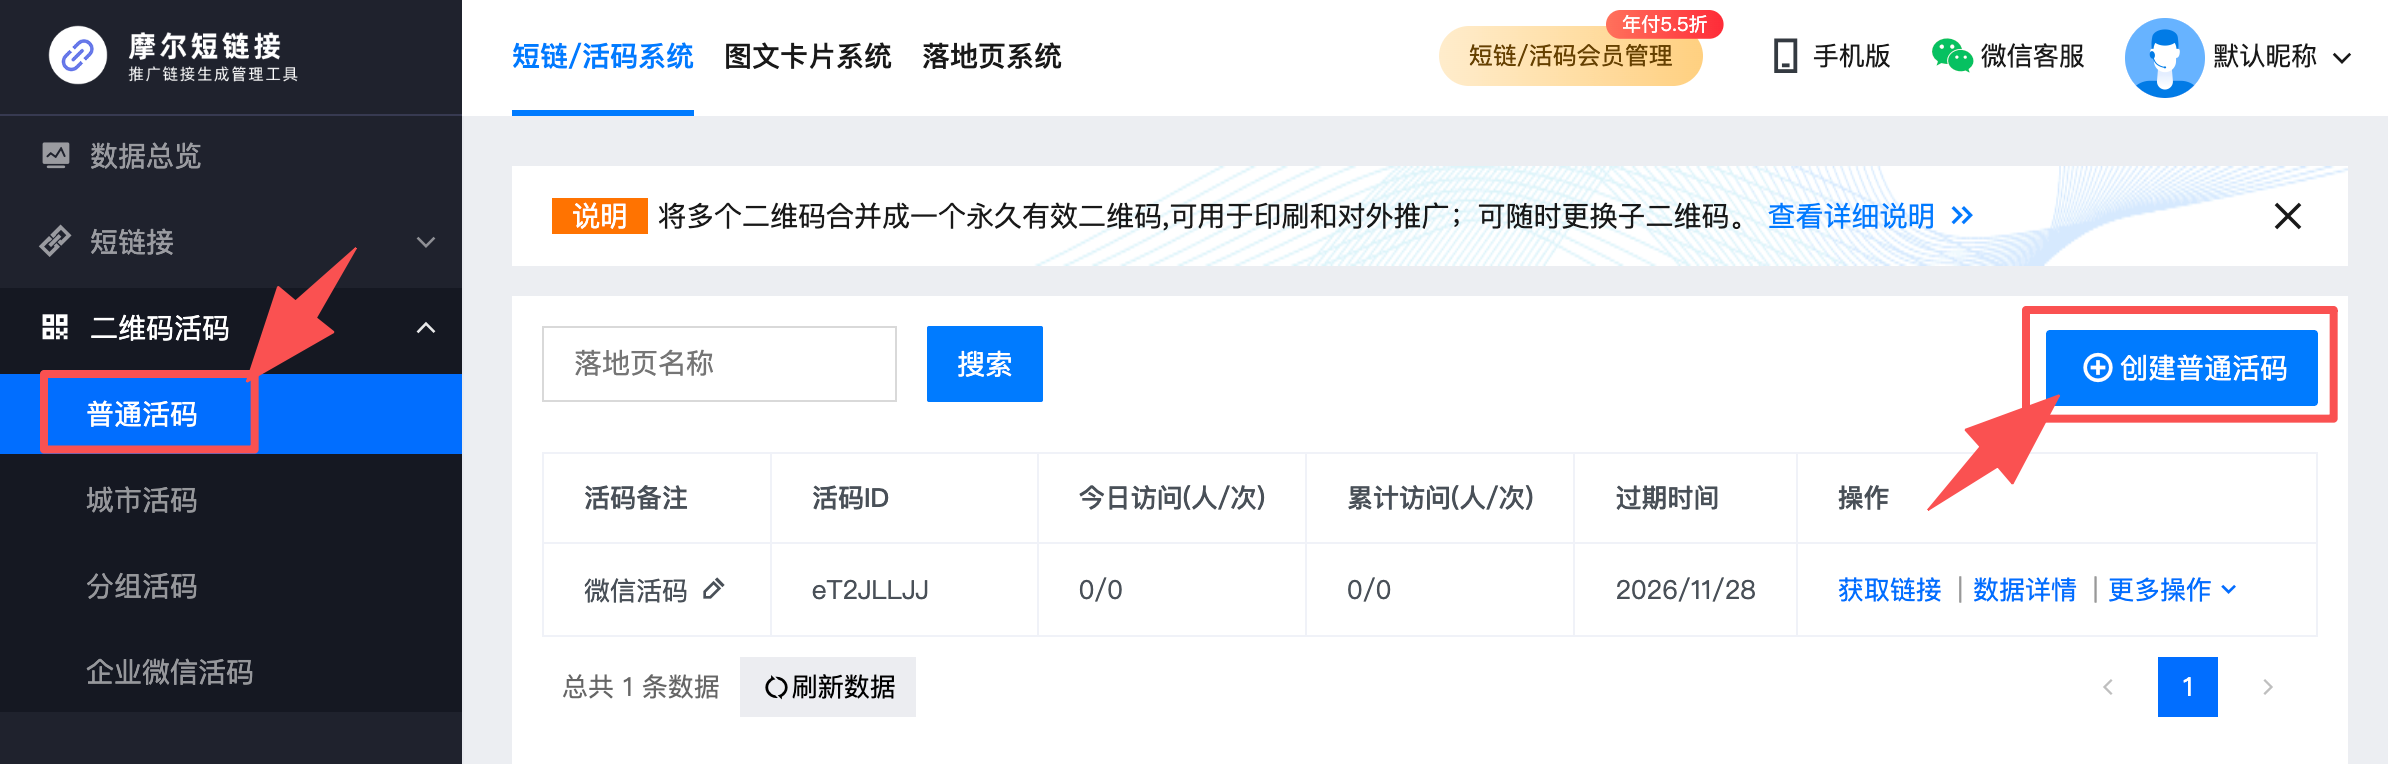2388x764 pixels.
Task: Edit the 微信活码 remark with the pencil icon
Action: [713, 589]
